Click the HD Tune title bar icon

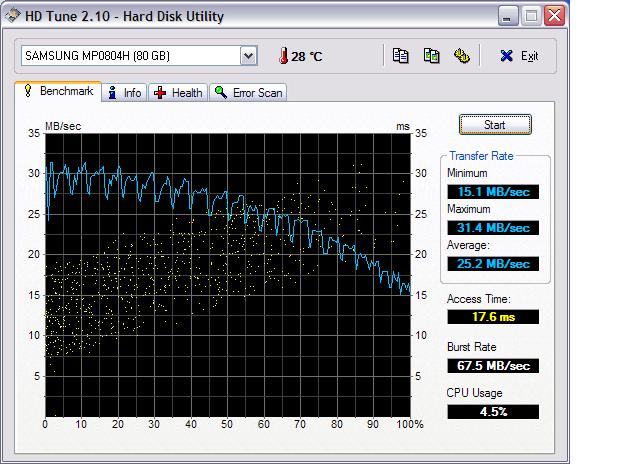click(x=12, y=16)
